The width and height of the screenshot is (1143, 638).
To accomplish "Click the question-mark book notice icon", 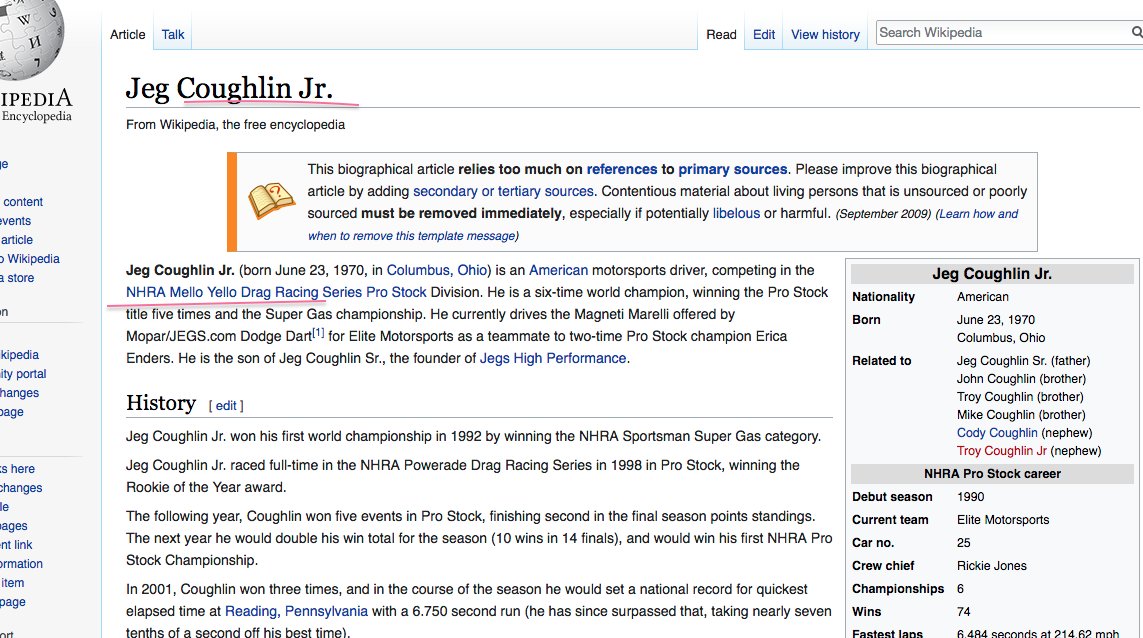I will [271, 201].
